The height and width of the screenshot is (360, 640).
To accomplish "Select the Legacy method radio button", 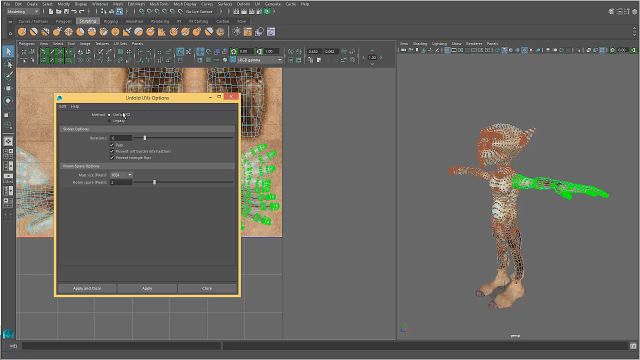I will (x=109, y=121).
